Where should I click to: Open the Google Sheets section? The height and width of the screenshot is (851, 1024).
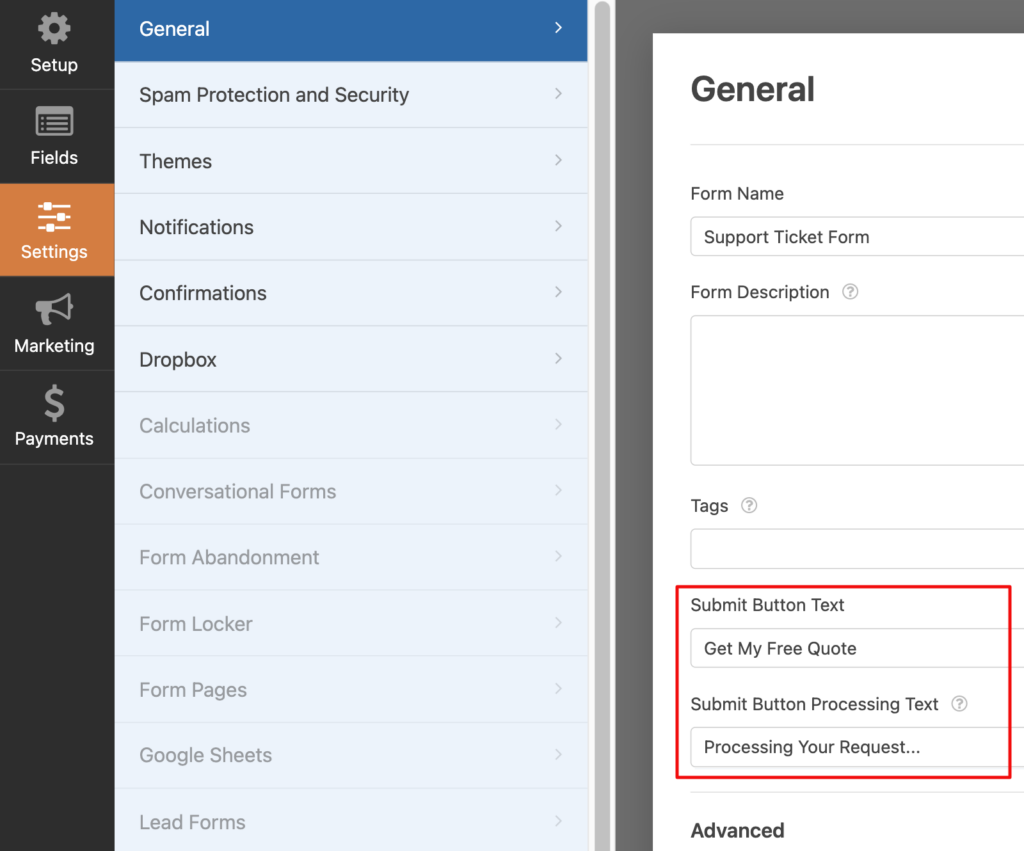click(351, 755)
